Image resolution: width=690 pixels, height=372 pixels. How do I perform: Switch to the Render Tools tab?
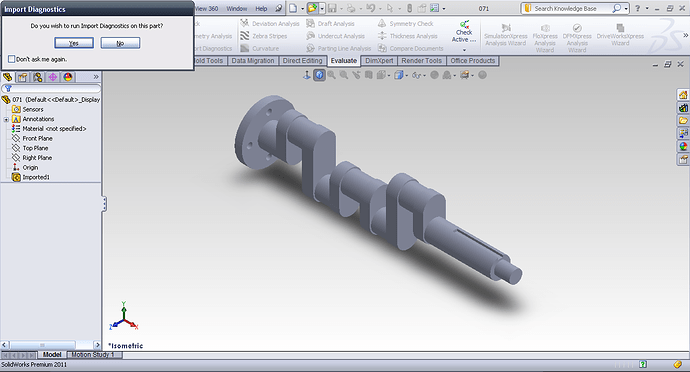(421, 61)
